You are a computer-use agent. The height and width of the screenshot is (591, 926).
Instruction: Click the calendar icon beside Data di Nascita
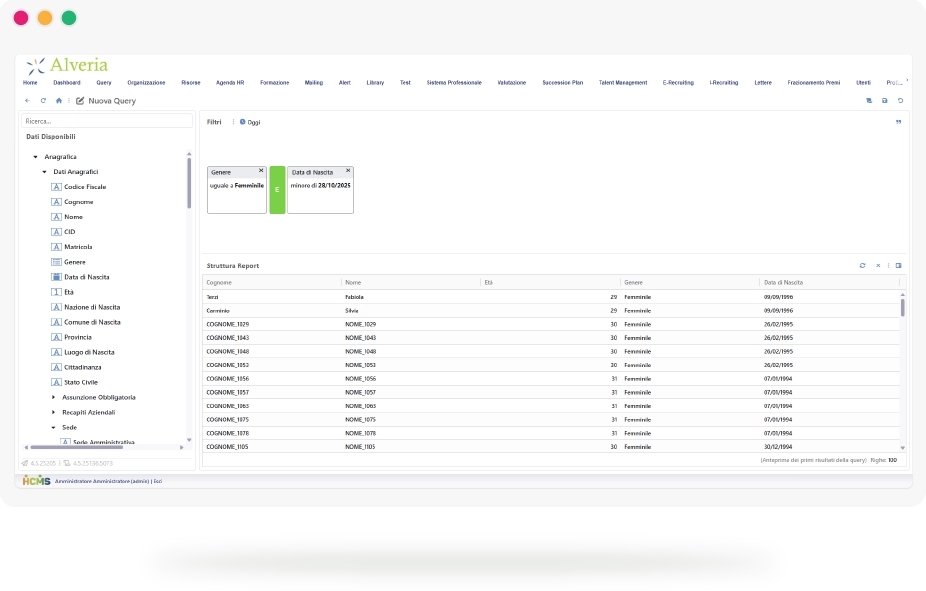pos(56,277)
